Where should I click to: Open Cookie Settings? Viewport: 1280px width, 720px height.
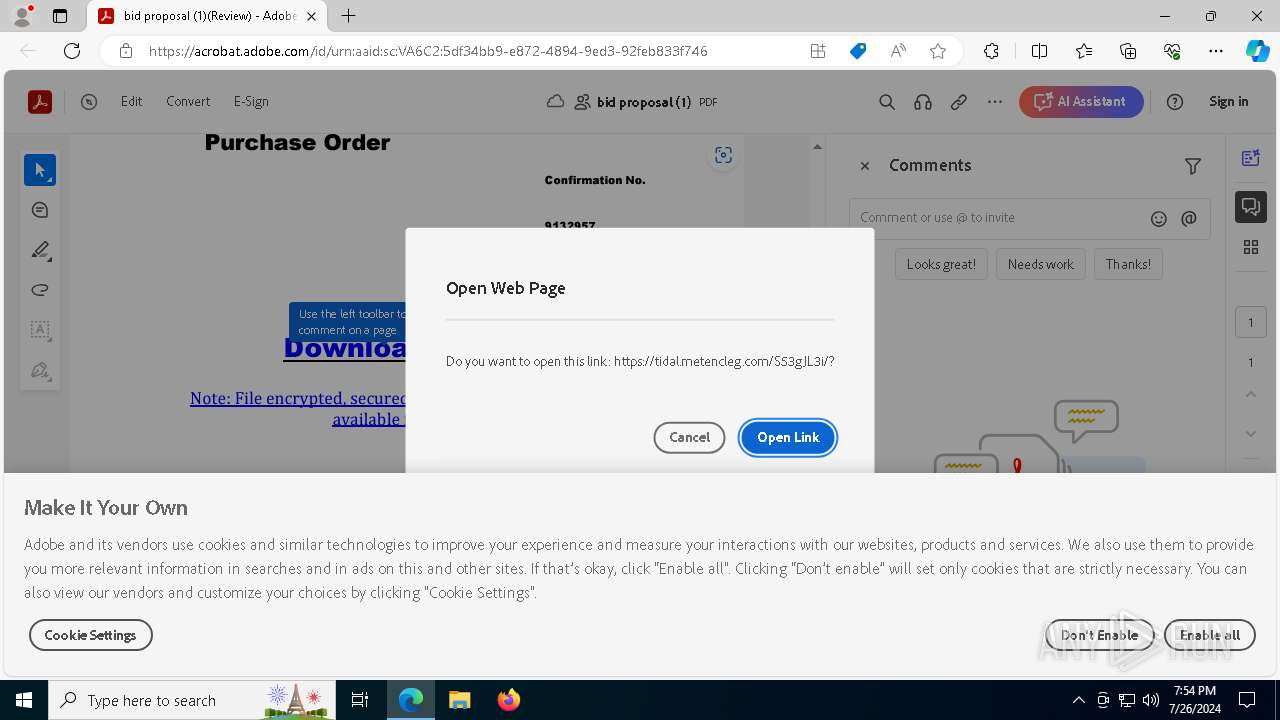(x=90, y=635)
